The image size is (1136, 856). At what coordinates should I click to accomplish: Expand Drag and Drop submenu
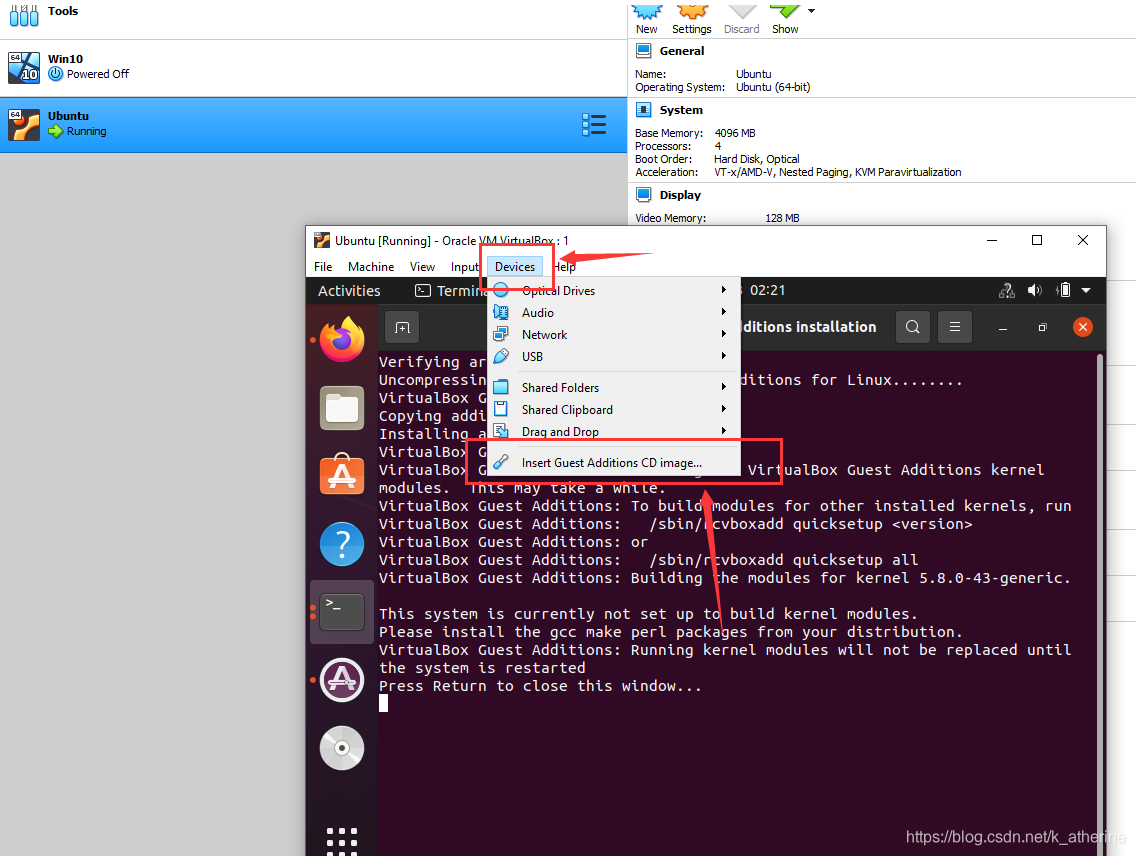pyautogui.click(x=614, y=431)
